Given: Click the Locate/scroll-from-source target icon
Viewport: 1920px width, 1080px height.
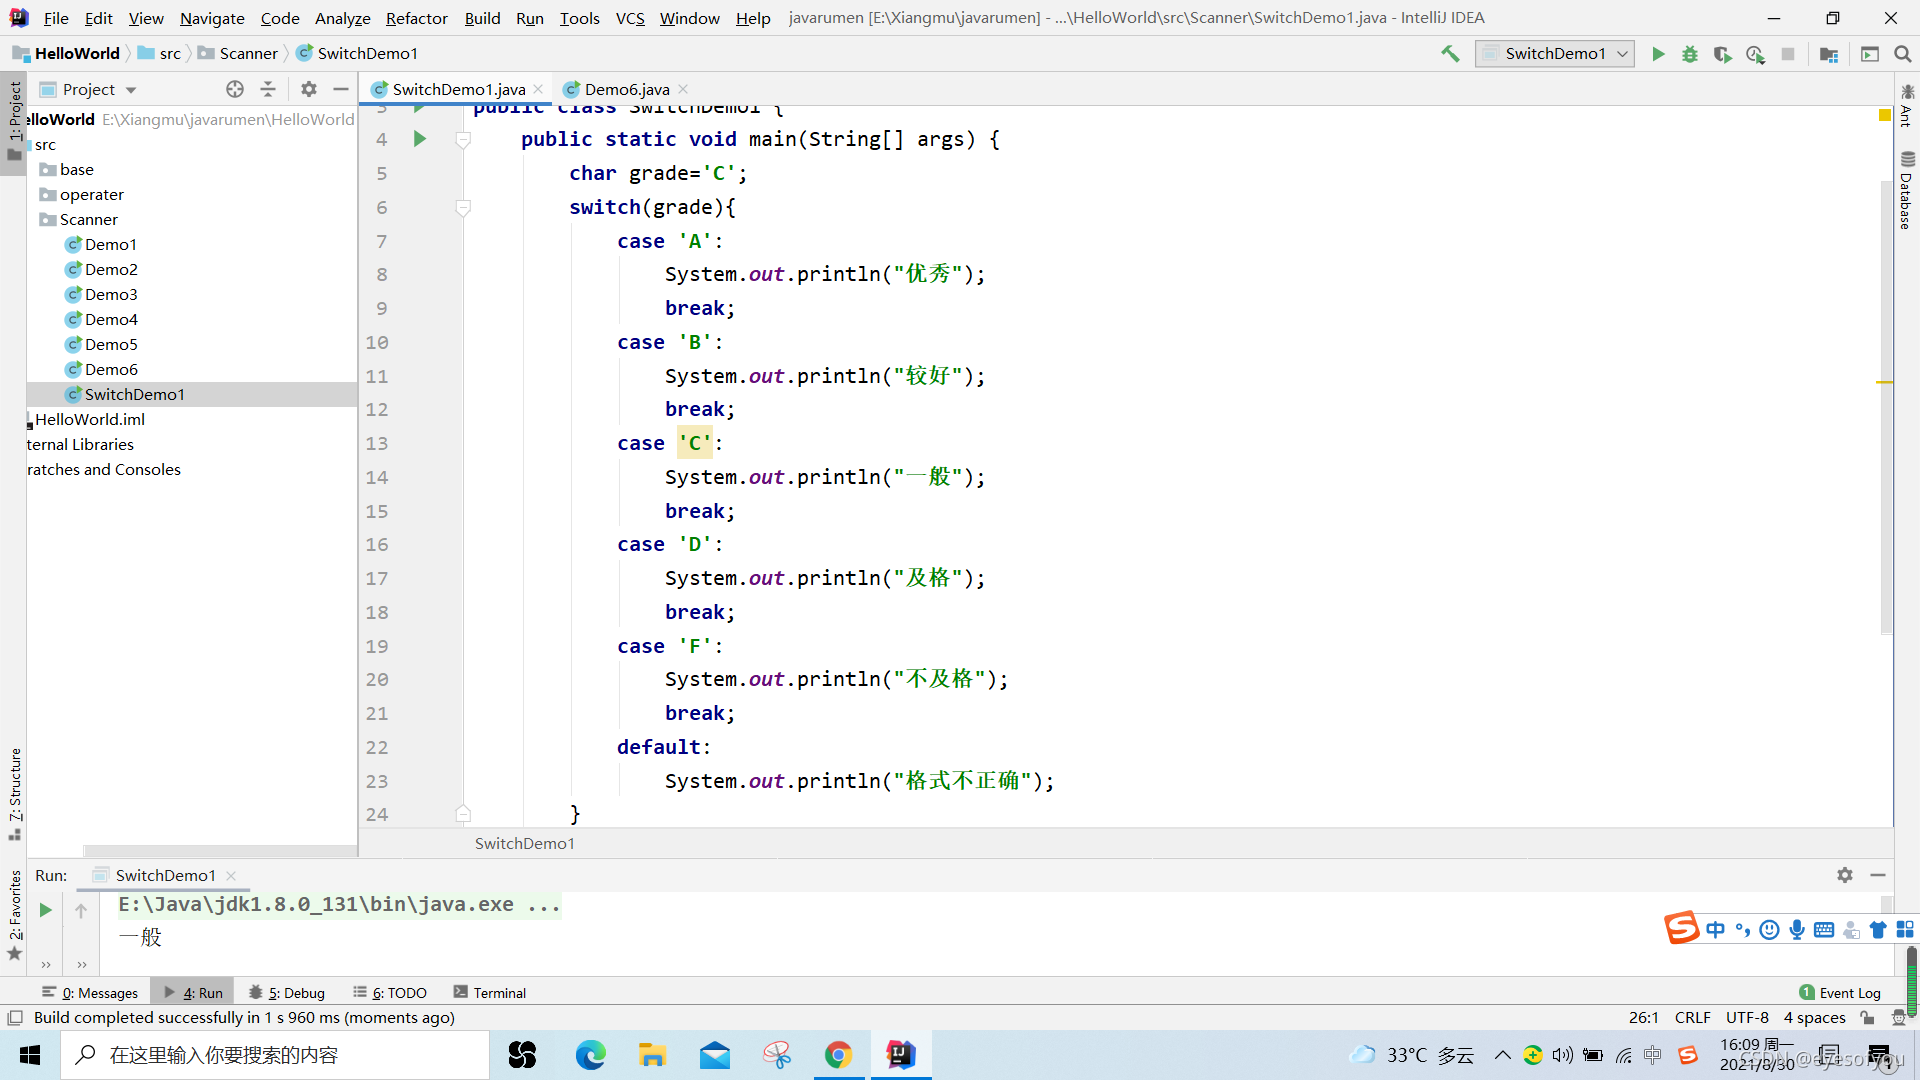Looking at the screenshot, I should [235, 89].
